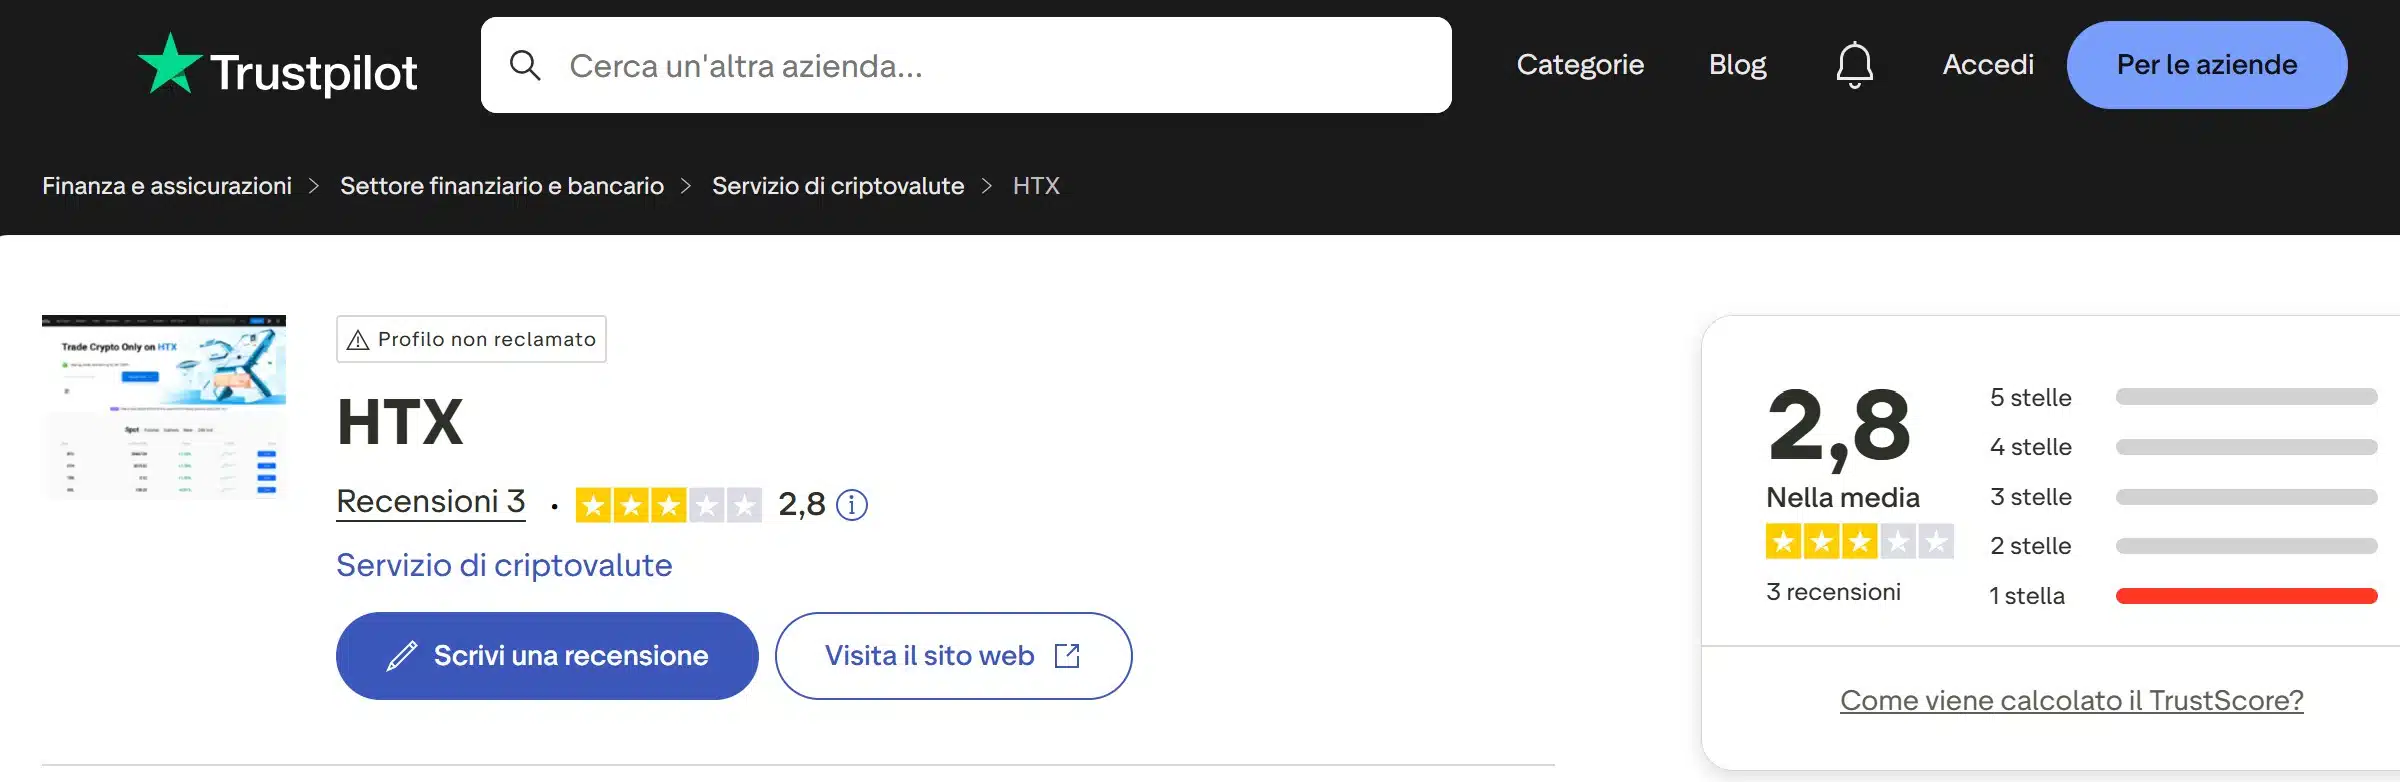Click the search magnifier icon
This screenshot has width=2400, height=782.
click(525, 66)
